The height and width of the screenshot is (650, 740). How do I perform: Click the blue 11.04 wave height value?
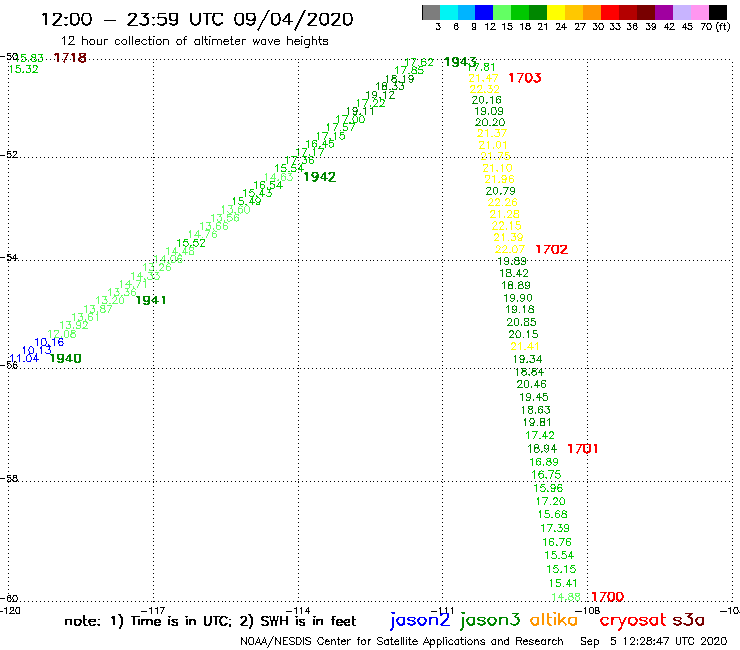pos(24,358)
